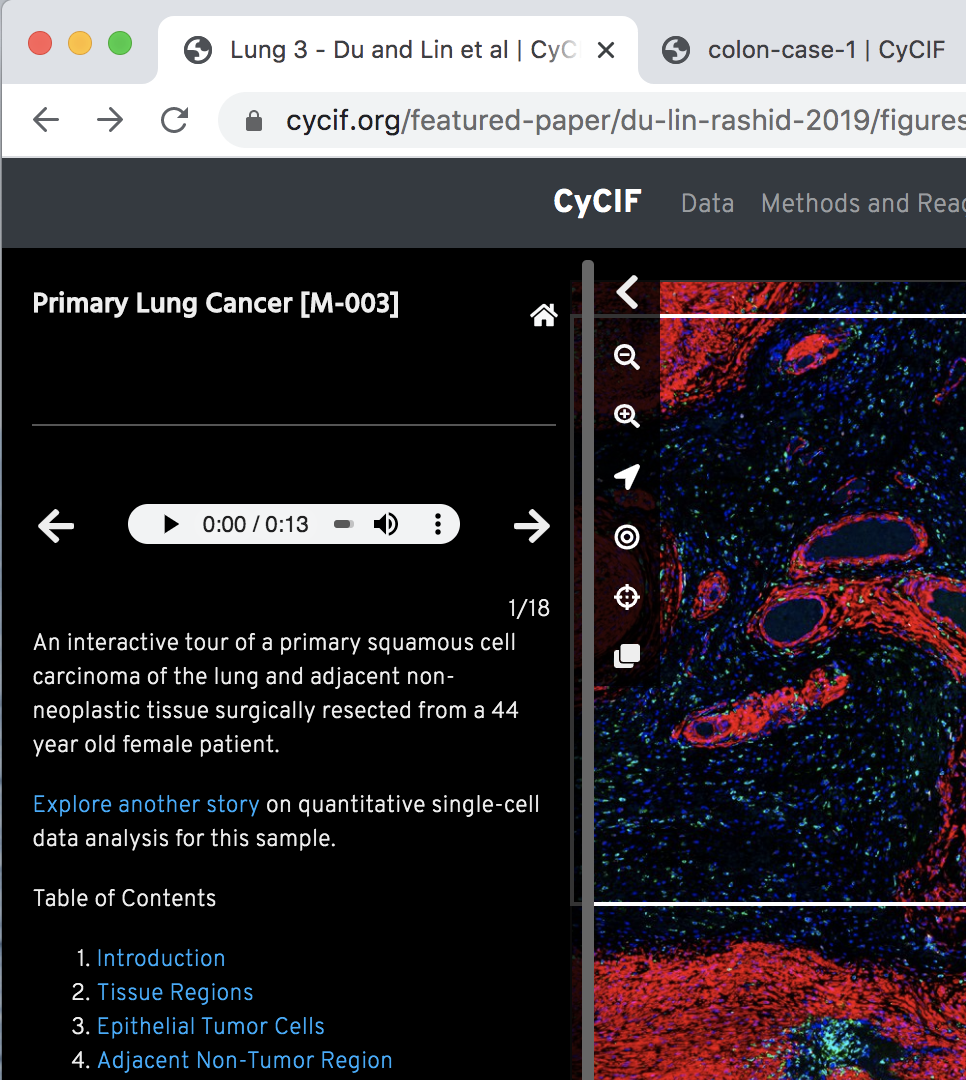
Task: Reset view with the circular target icon
Action: tap(627, 537)
